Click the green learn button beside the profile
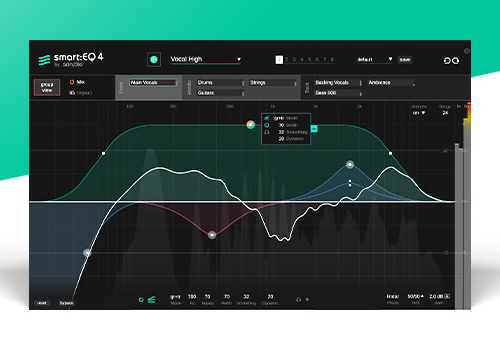The width and height of the screenshot is (500, 360). coord(154,60)
